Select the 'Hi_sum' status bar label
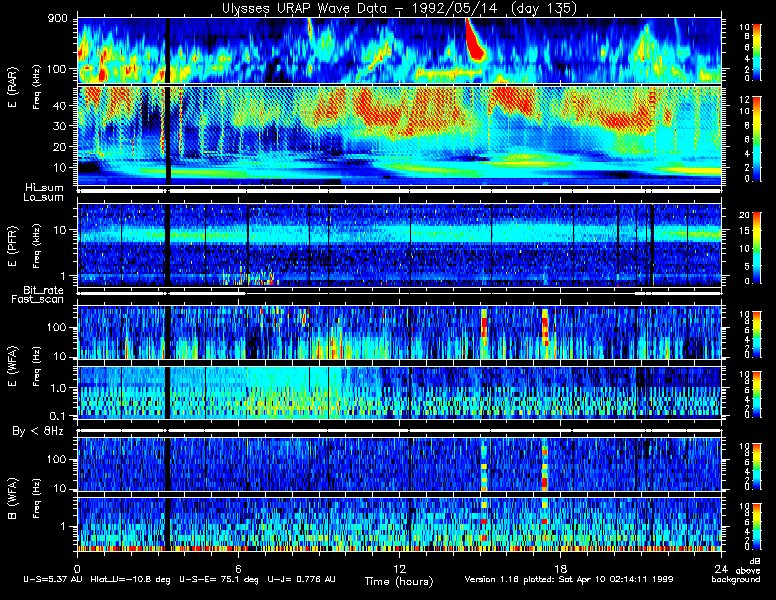This screenshot has width=776, height=600. (x=45, y=188)
